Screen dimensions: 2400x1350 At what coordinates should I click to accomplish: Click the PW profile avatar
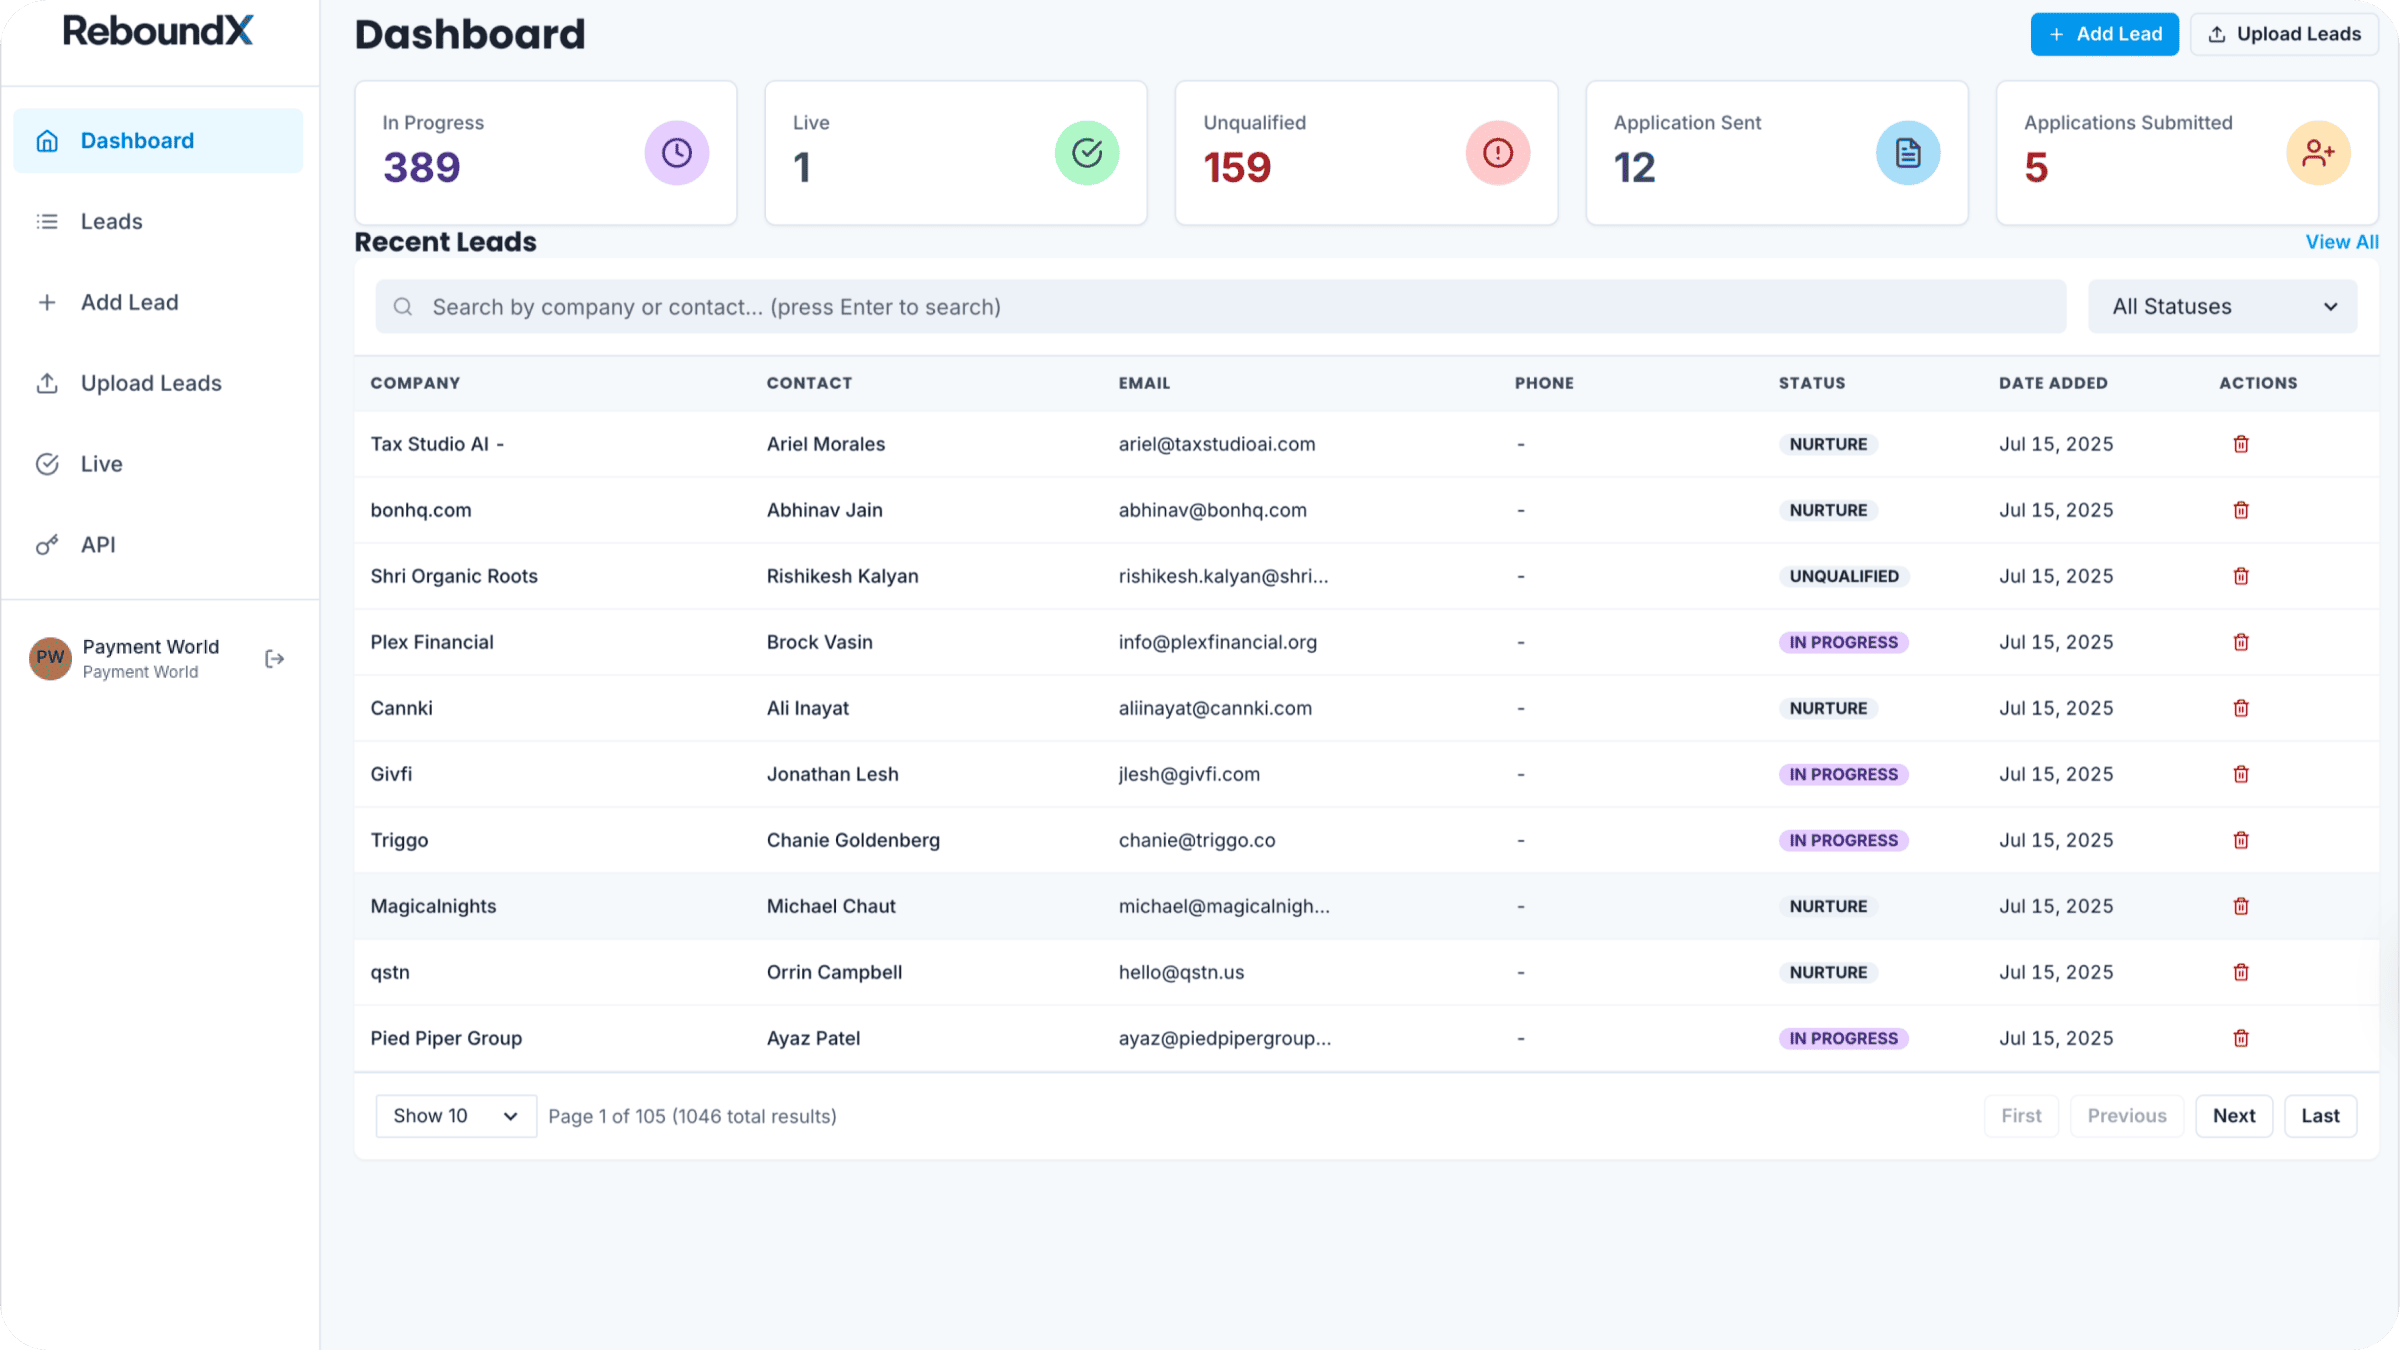point(50,658)
